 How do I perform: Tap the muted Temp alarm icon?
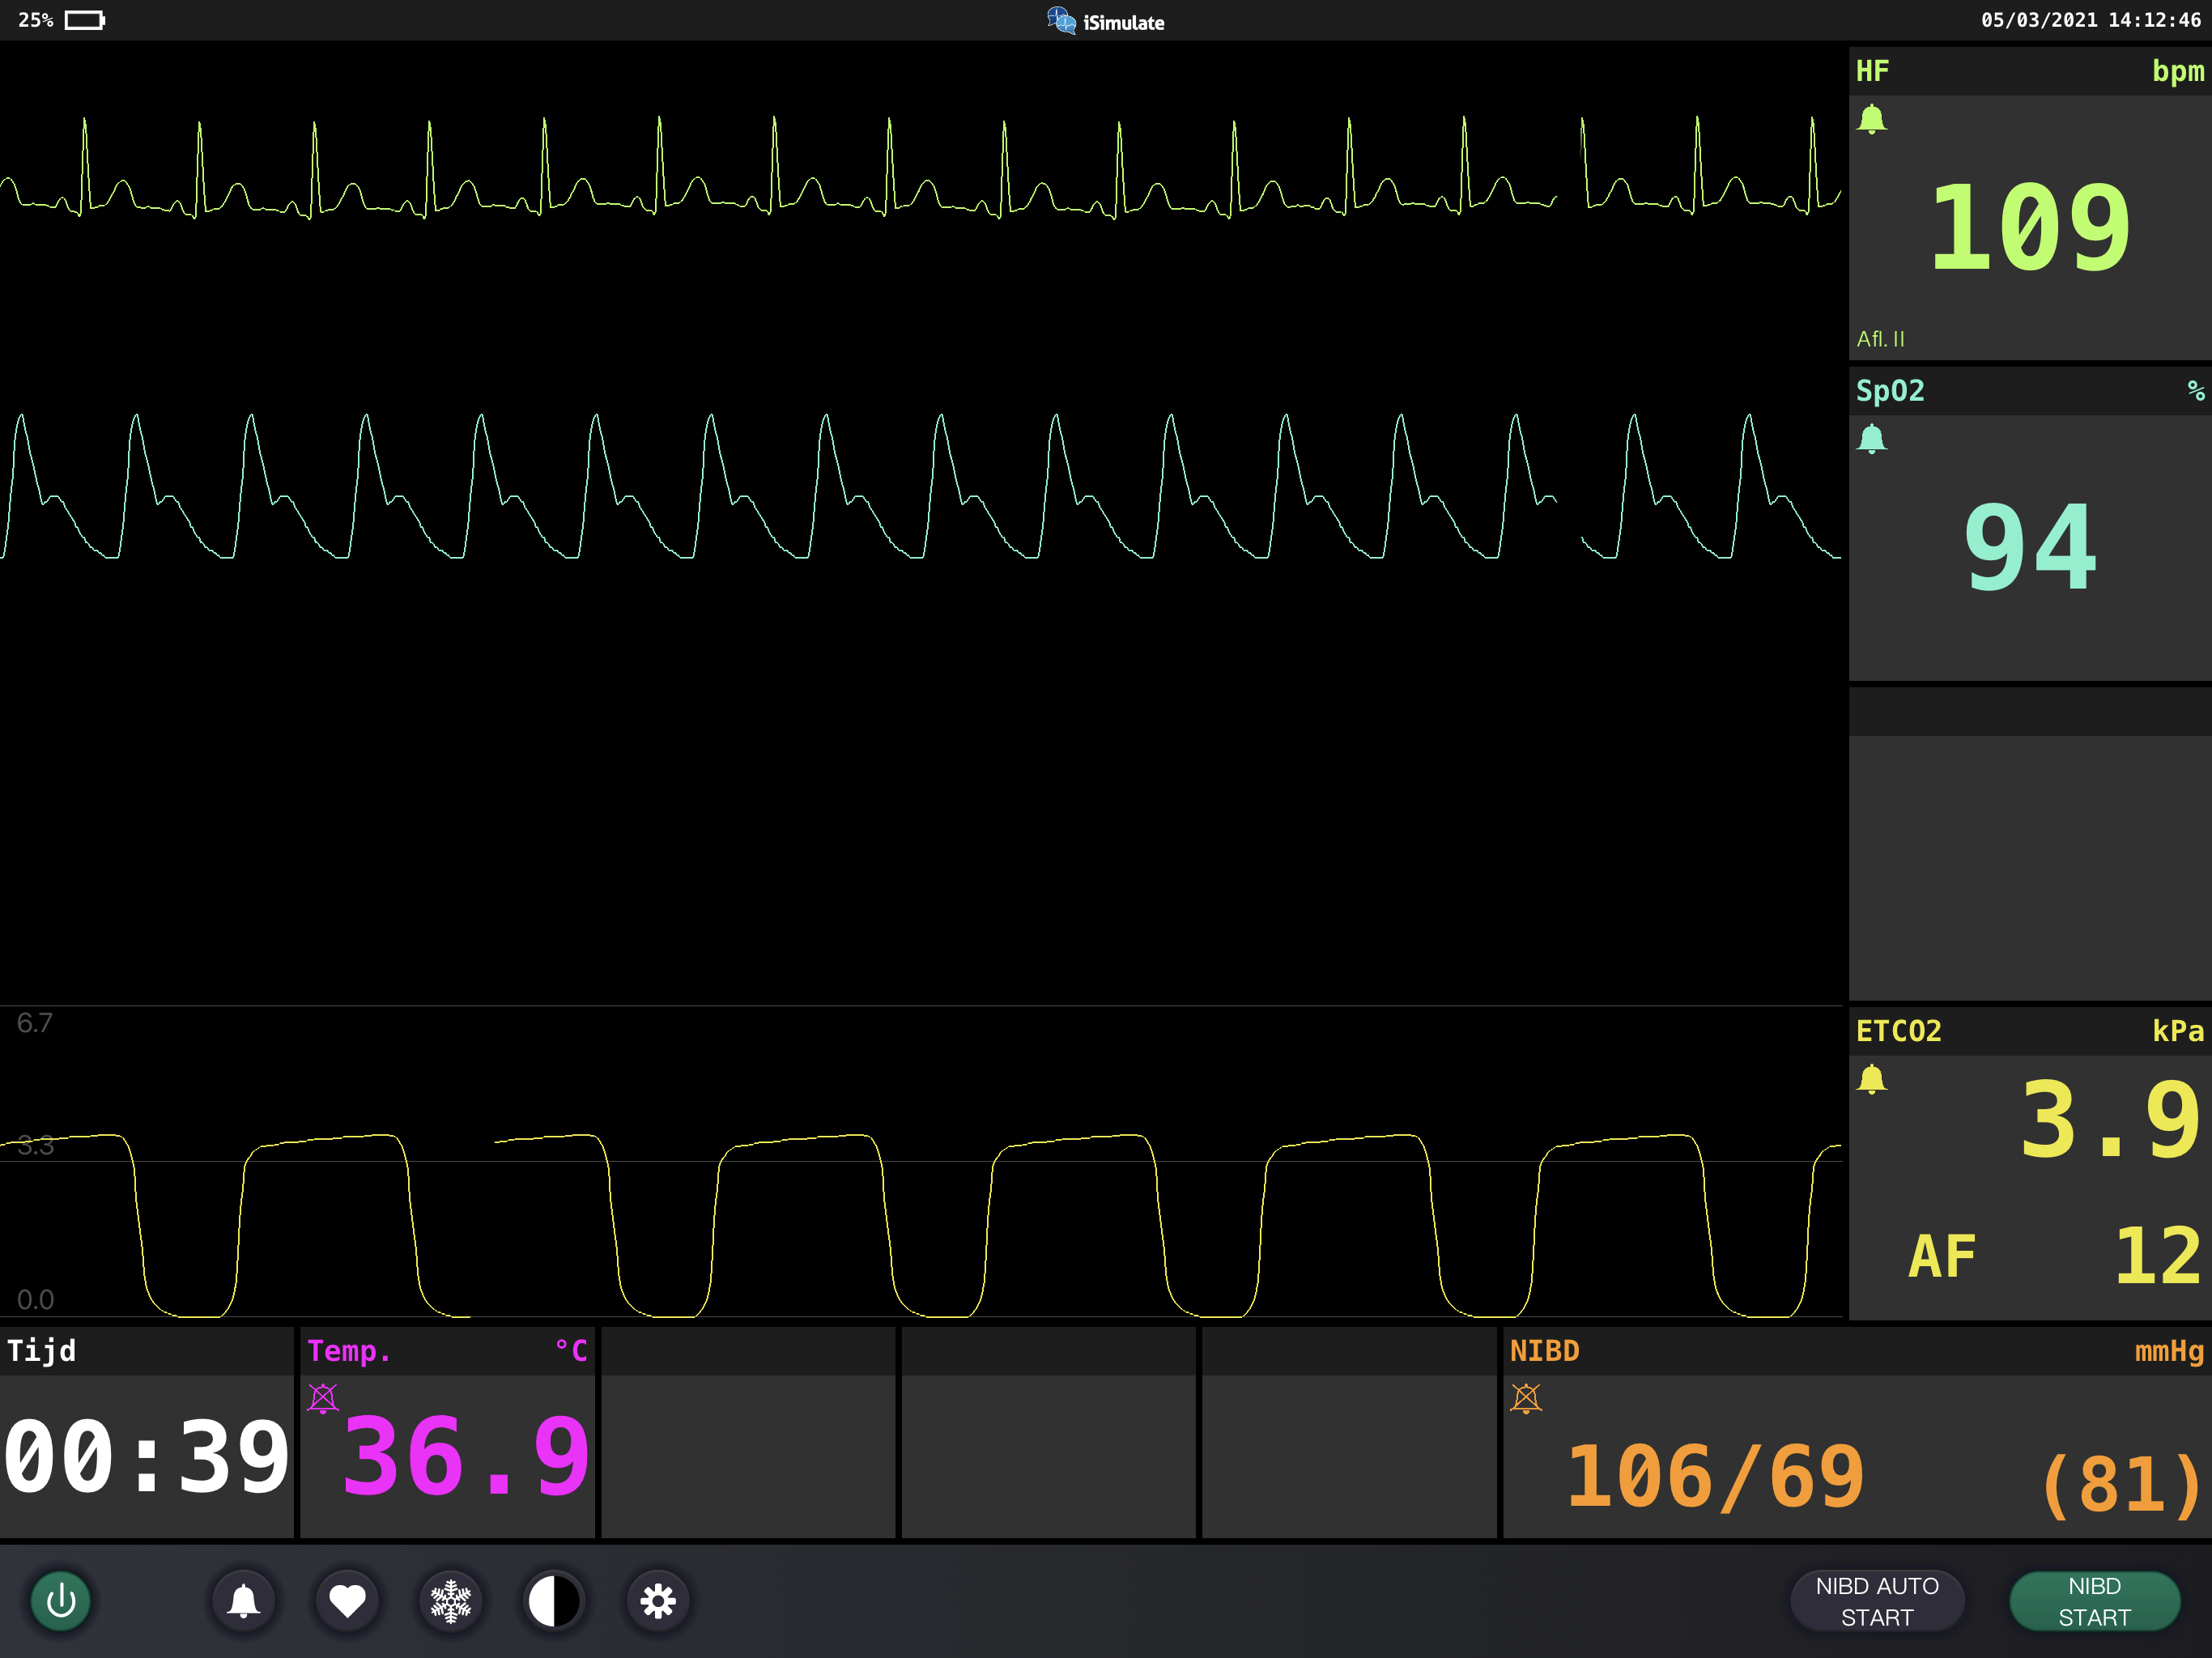[x=323, y=1397]
